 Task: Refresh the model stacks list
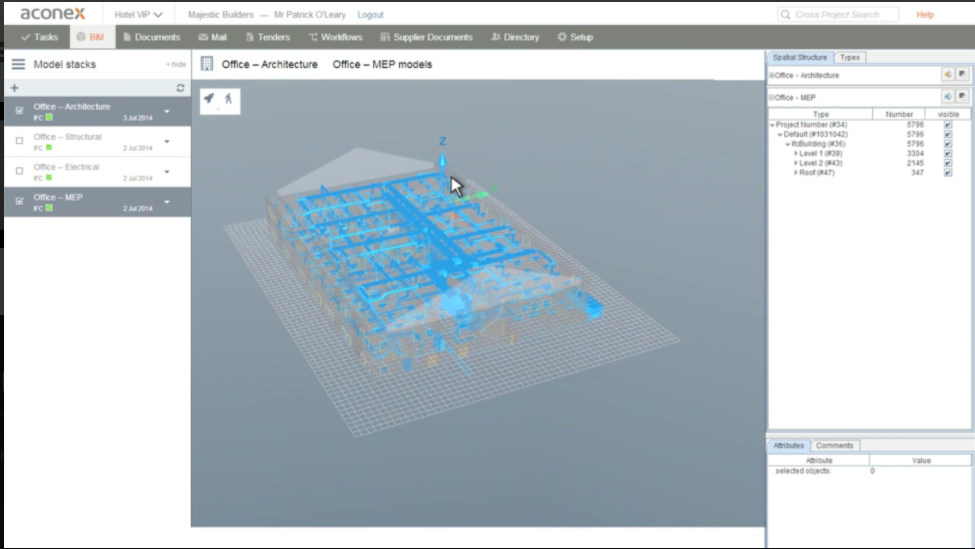pyautogui.click(x=180, y=89)
